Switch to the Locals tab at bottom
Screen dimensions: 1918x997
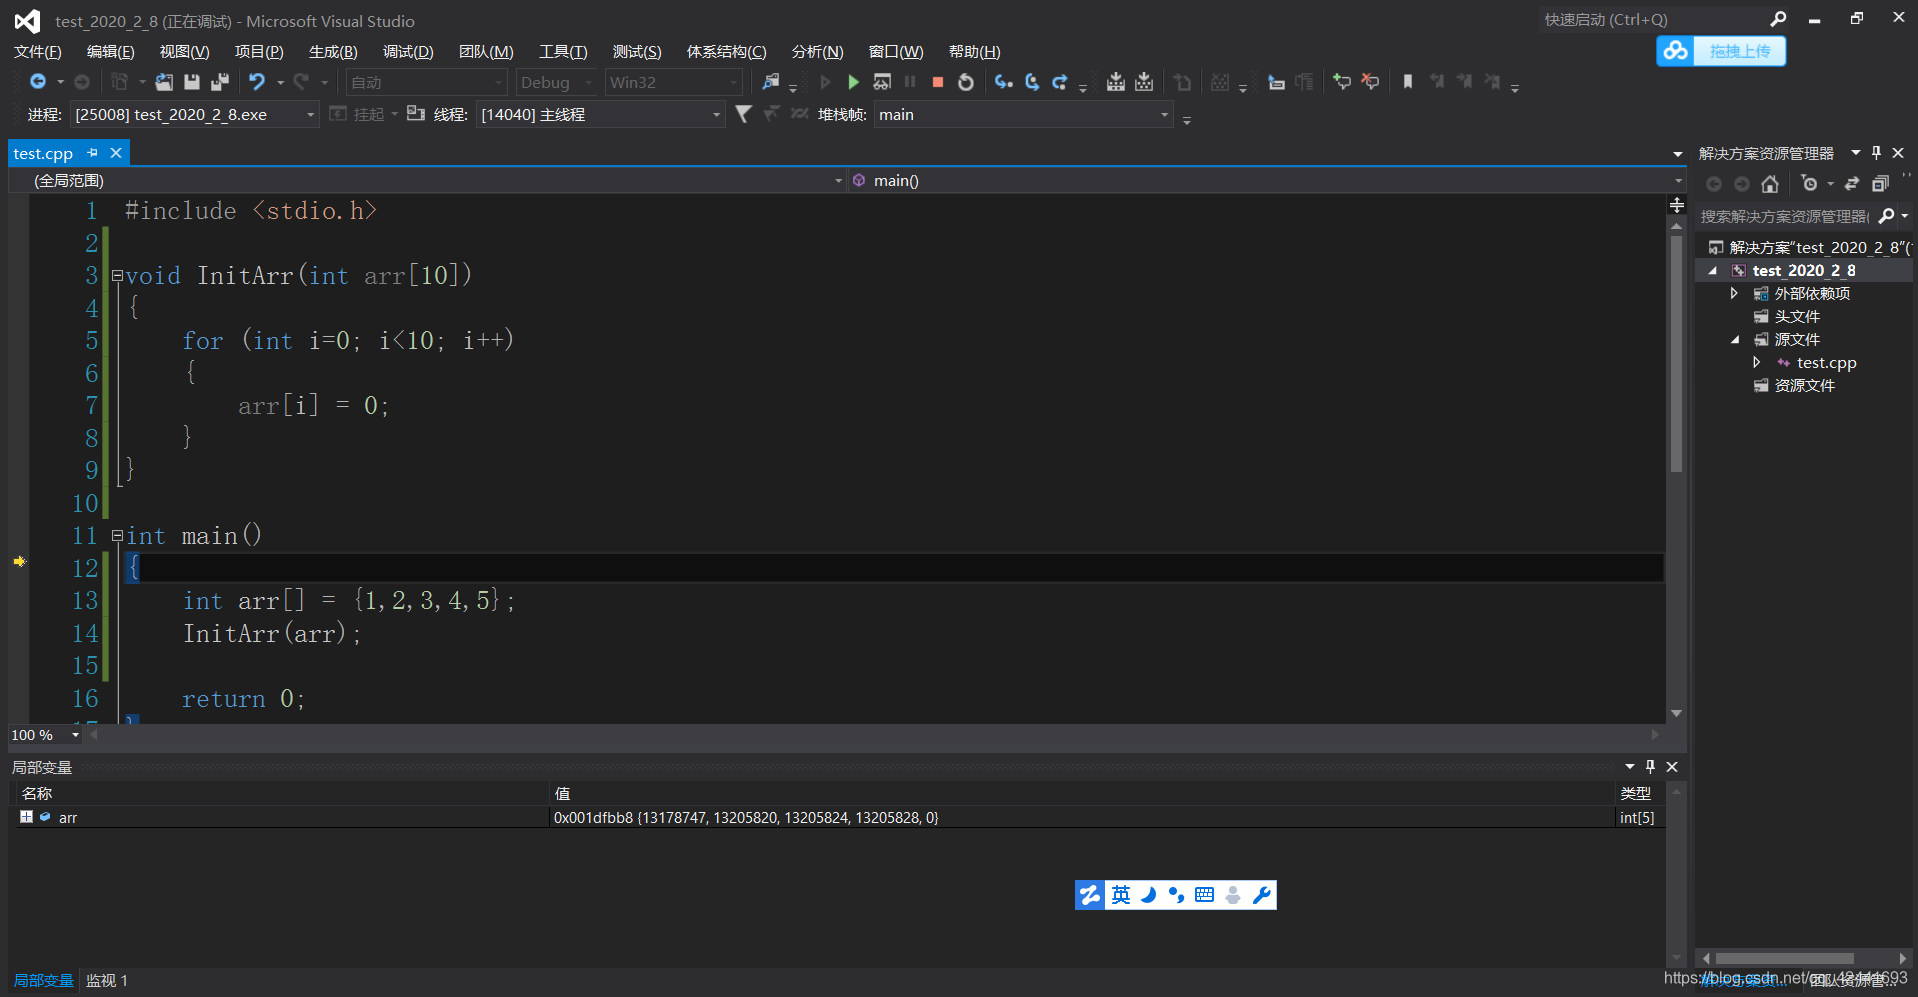click(x=43, y=980)
